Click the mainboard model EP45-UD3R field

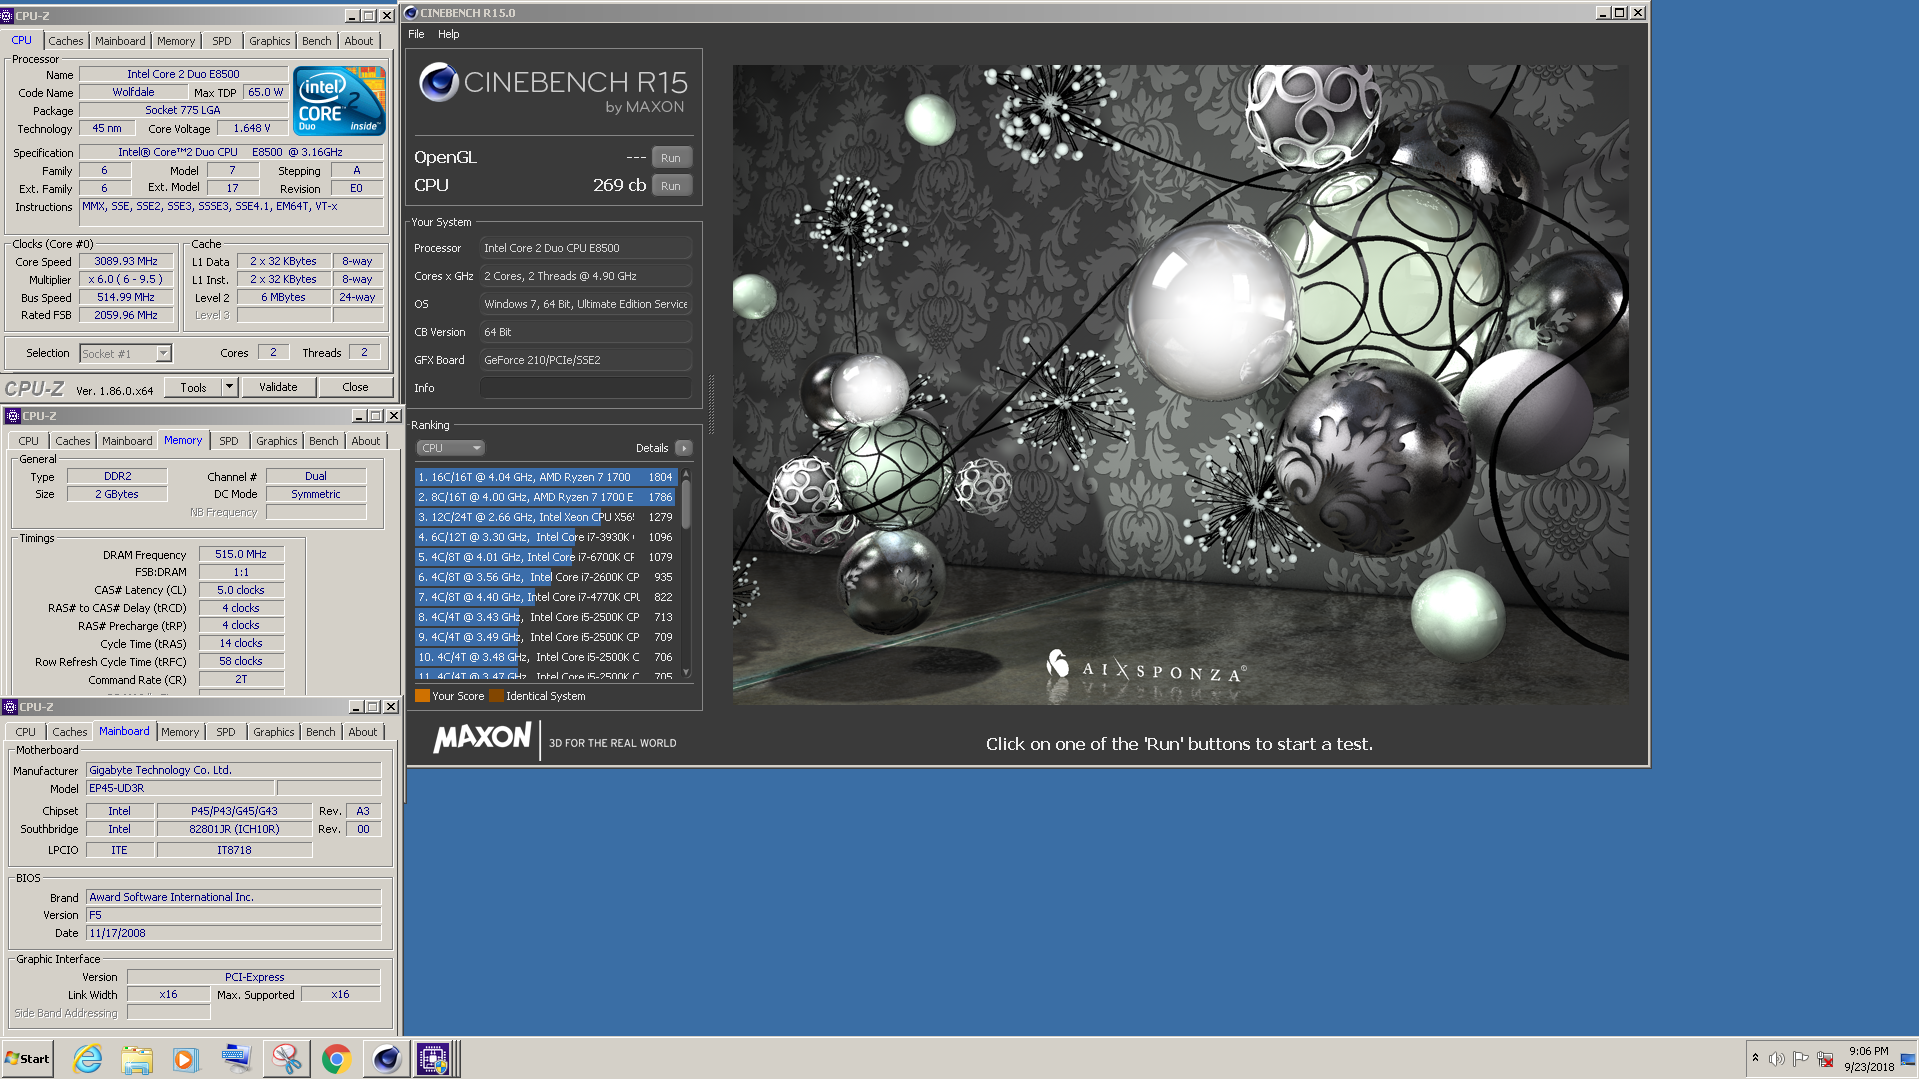coord(180,788)
